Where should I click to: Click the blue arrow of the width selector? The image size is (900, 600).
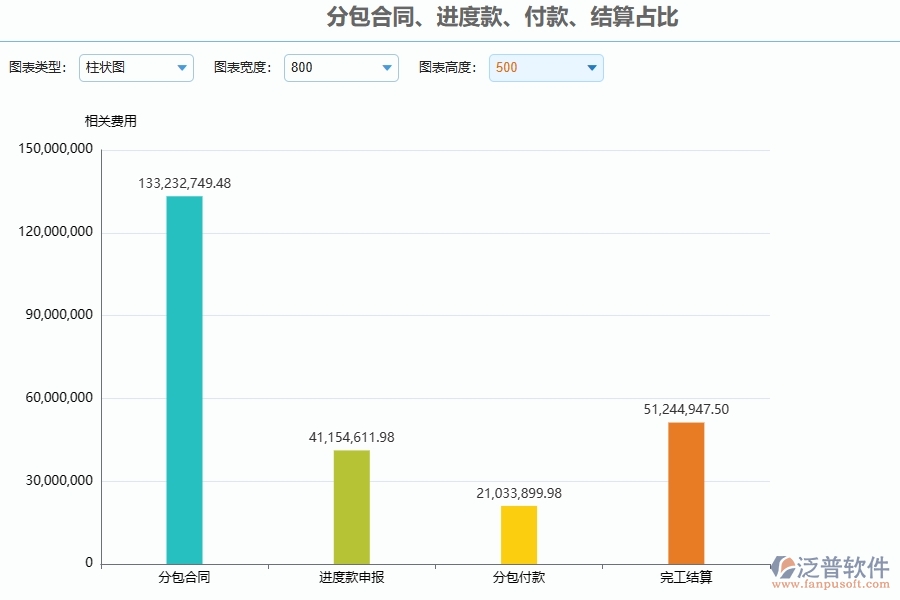pos(386,68)
